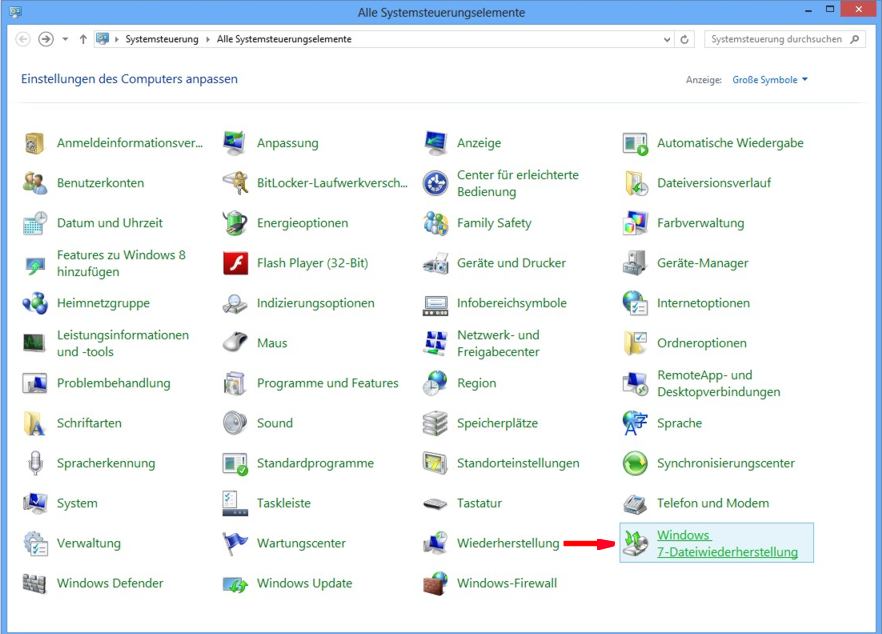Open the Wiederherstellung link
Screen dimensions: 882x634
click(508, 543)
